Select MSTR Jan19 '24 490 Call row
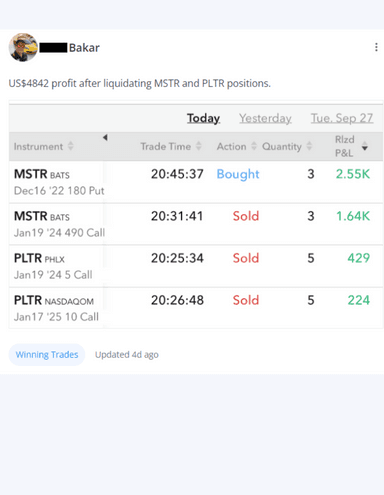 point(196,224)
